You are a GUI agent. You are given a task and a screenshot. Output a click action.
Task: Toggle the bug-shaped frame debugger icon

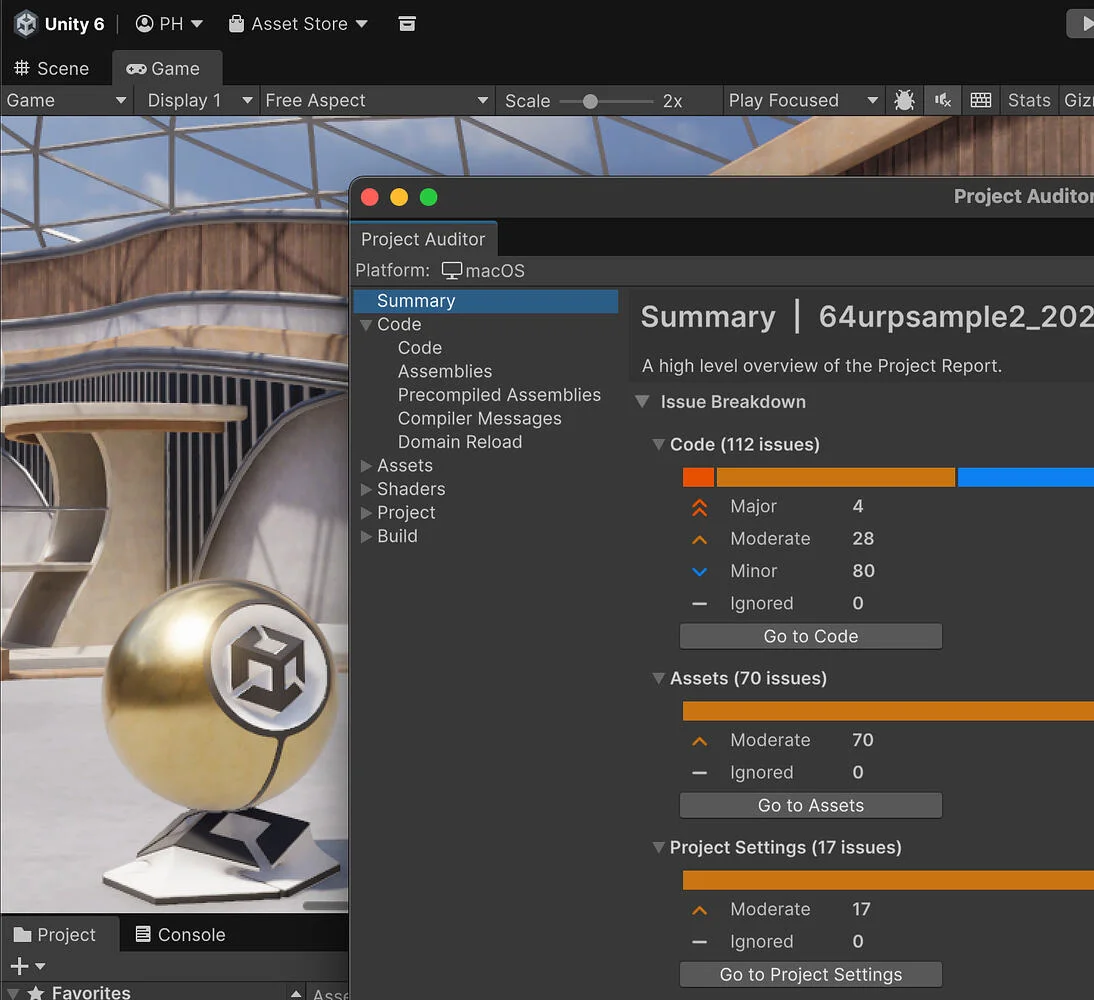[x=904, y=100]
